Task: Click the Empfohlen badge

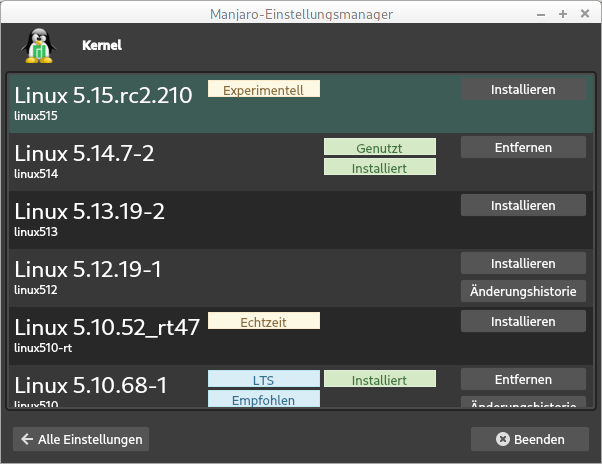Action: pos(264,399)
